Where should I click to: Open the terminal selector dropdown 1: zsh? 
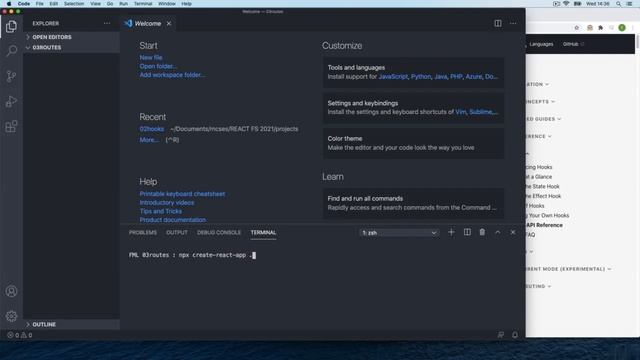[x=399, y=233]
